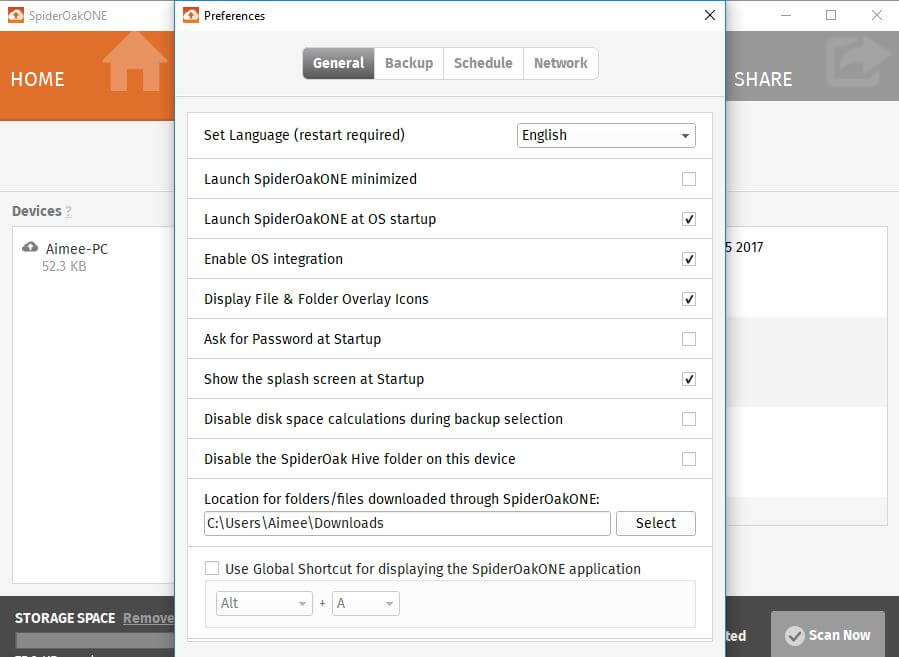Click the SpiderOakONE logo in main window title bar
Image resolution: width=899 pixels, height=657 pixels.
pyautogui.click(x=15, y=15)
